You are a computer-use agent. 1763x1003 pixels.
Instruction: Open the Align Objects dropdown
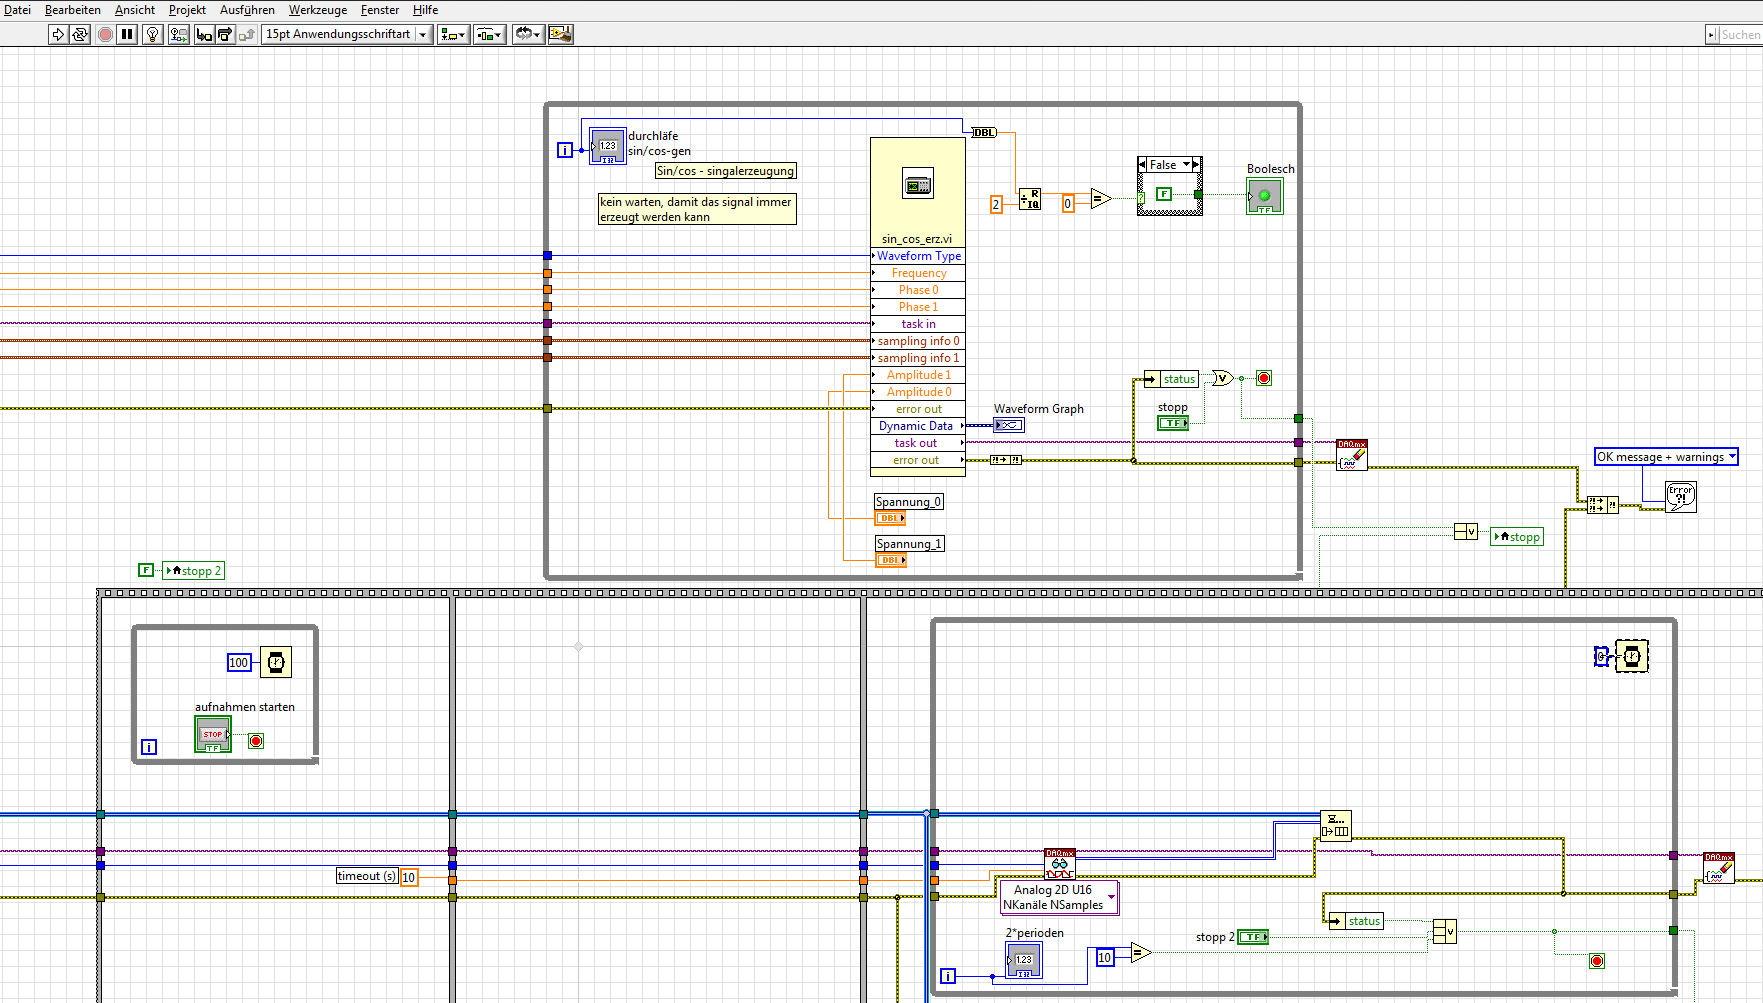[x=453, y=35]
